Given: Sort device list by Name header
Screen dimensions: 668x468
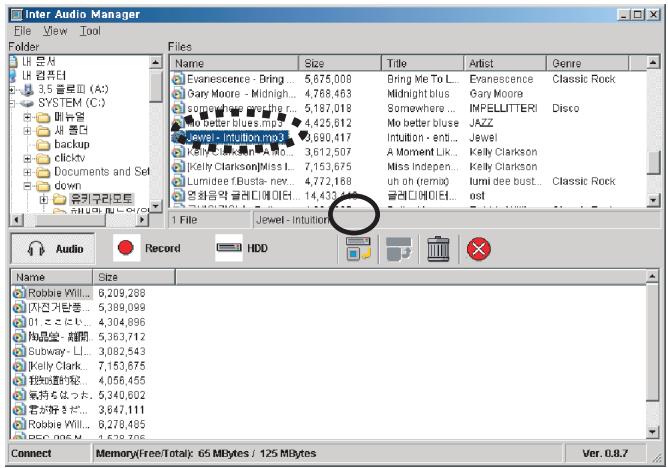Looking at the screenshot, I should (x=52, y=277).
